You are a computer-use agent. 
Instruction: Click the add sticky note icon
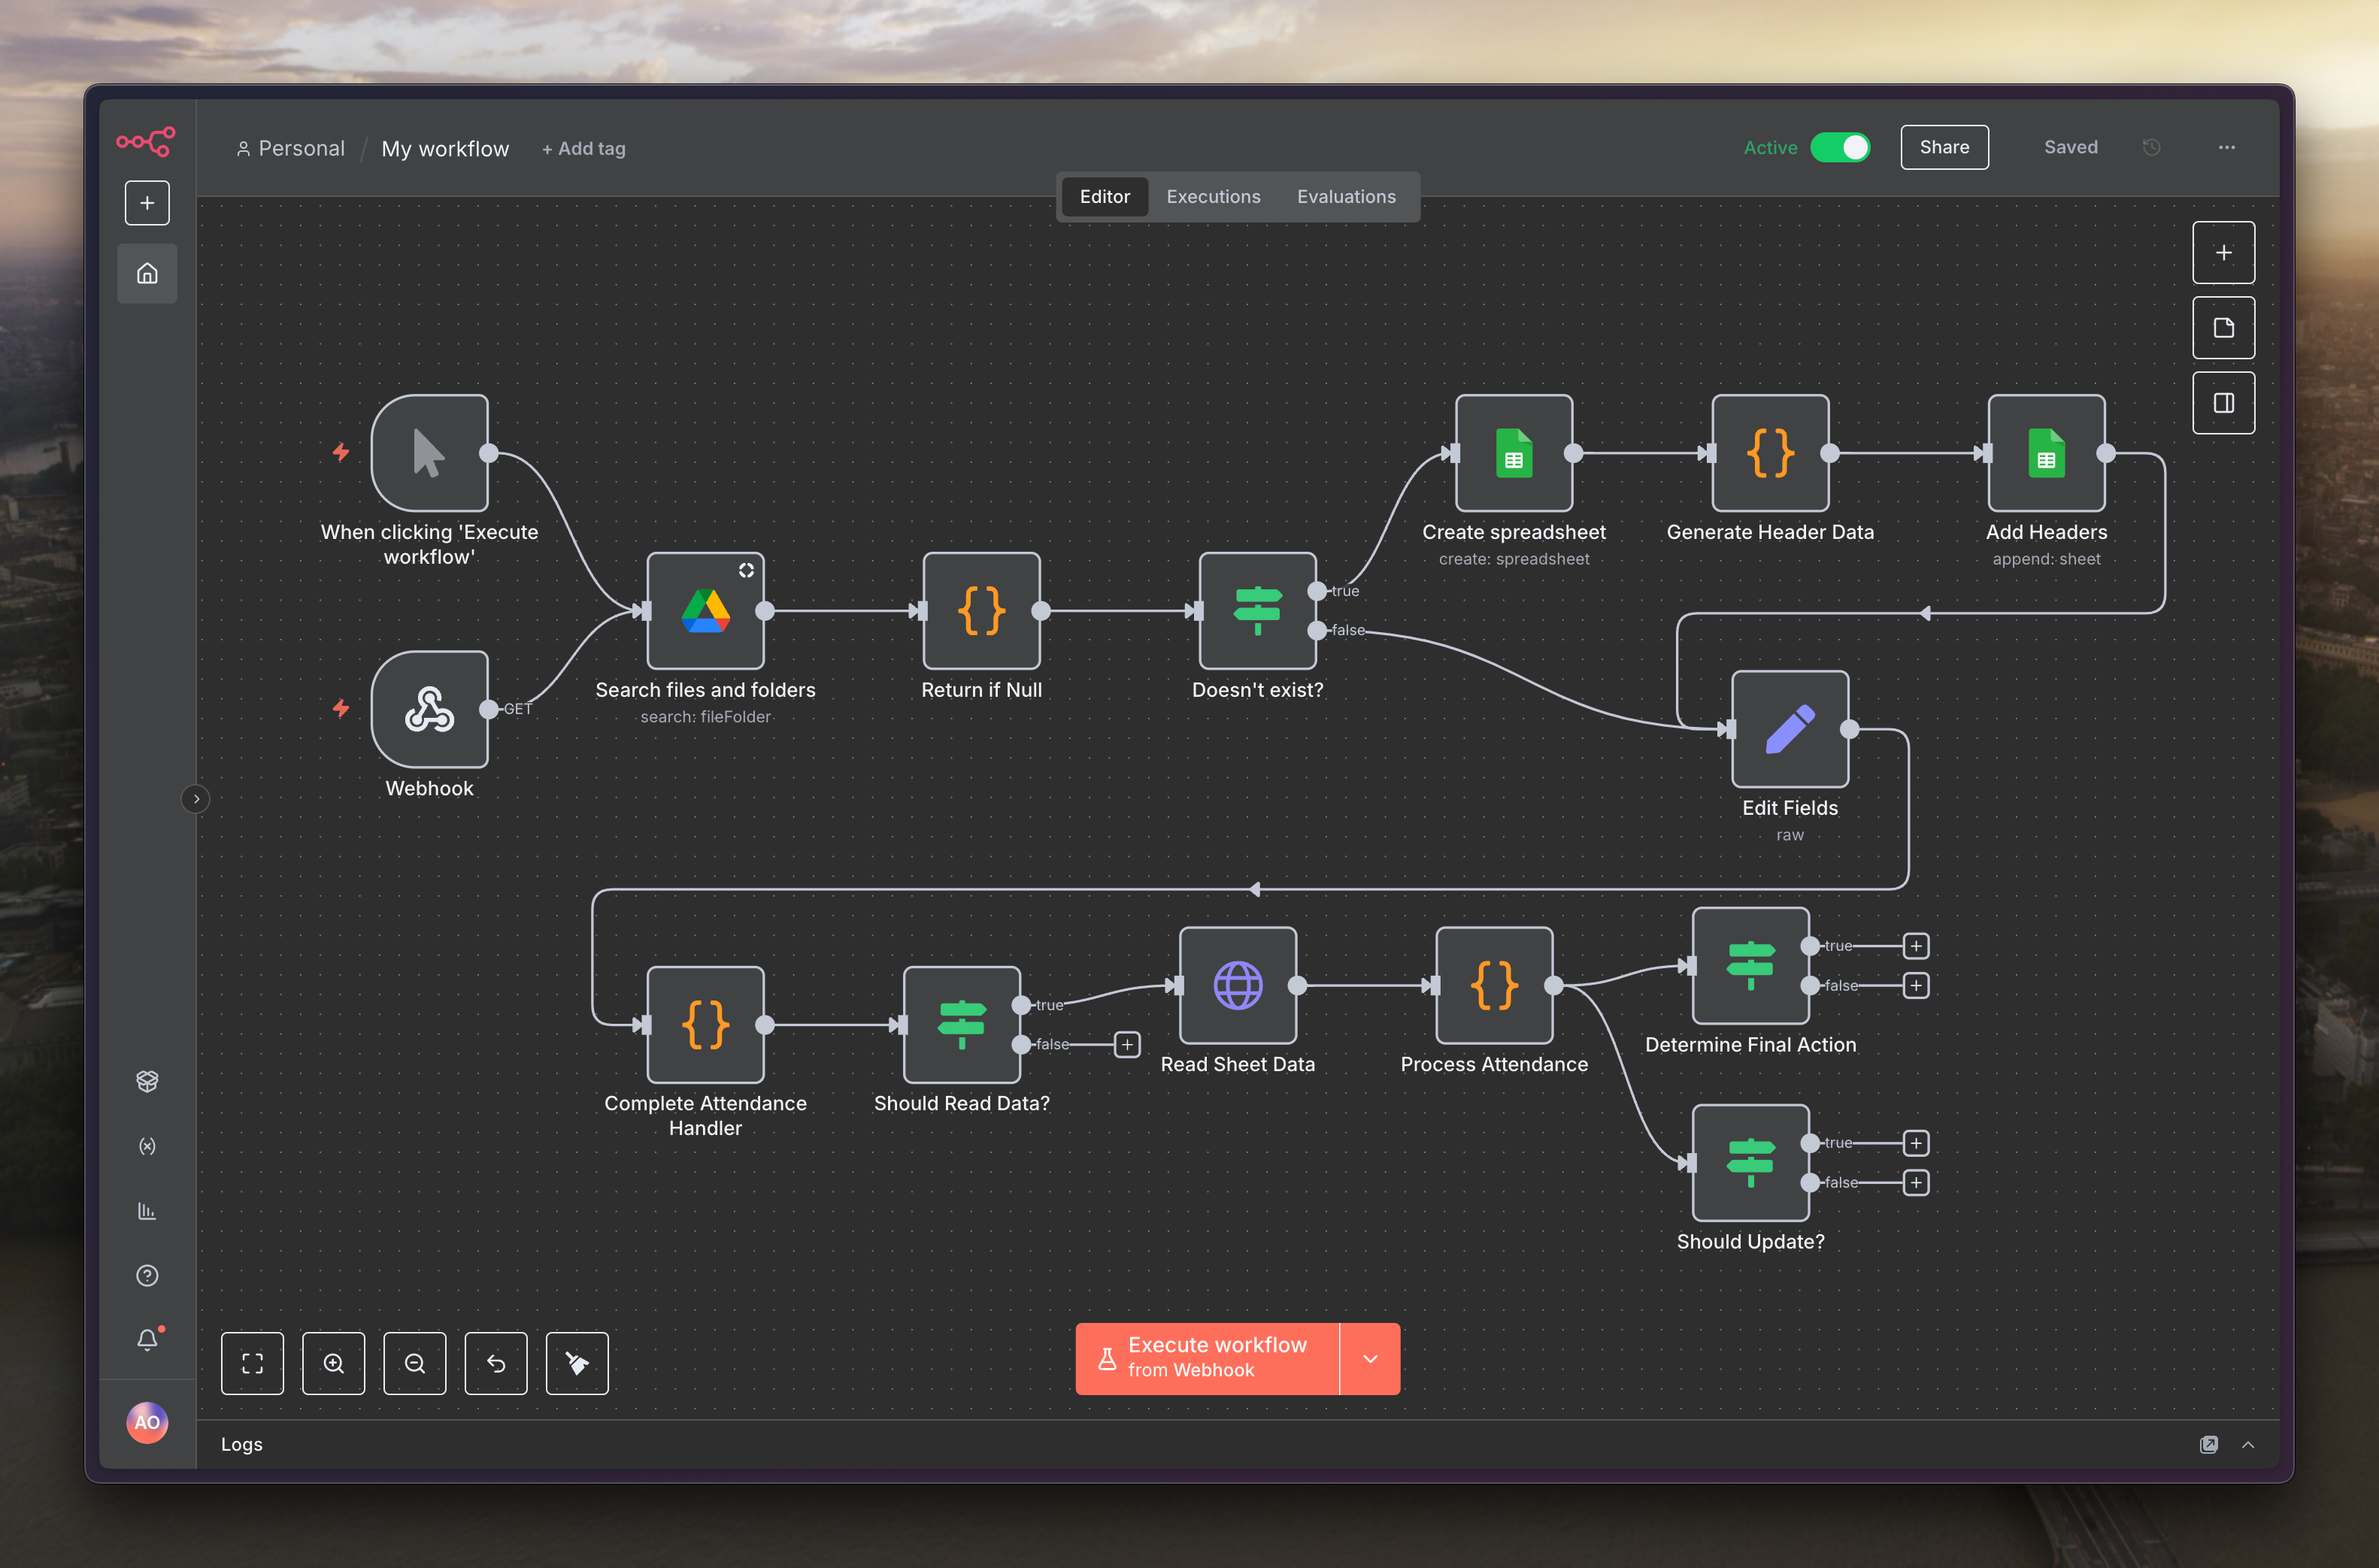click(2223, 328)
